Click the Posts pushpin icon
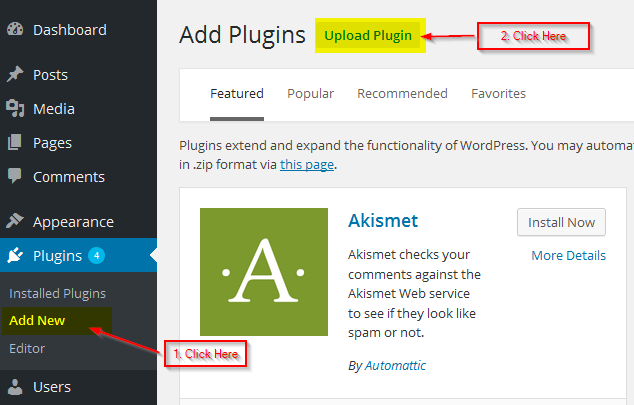The image size is (634, 405). click(15, 74)
